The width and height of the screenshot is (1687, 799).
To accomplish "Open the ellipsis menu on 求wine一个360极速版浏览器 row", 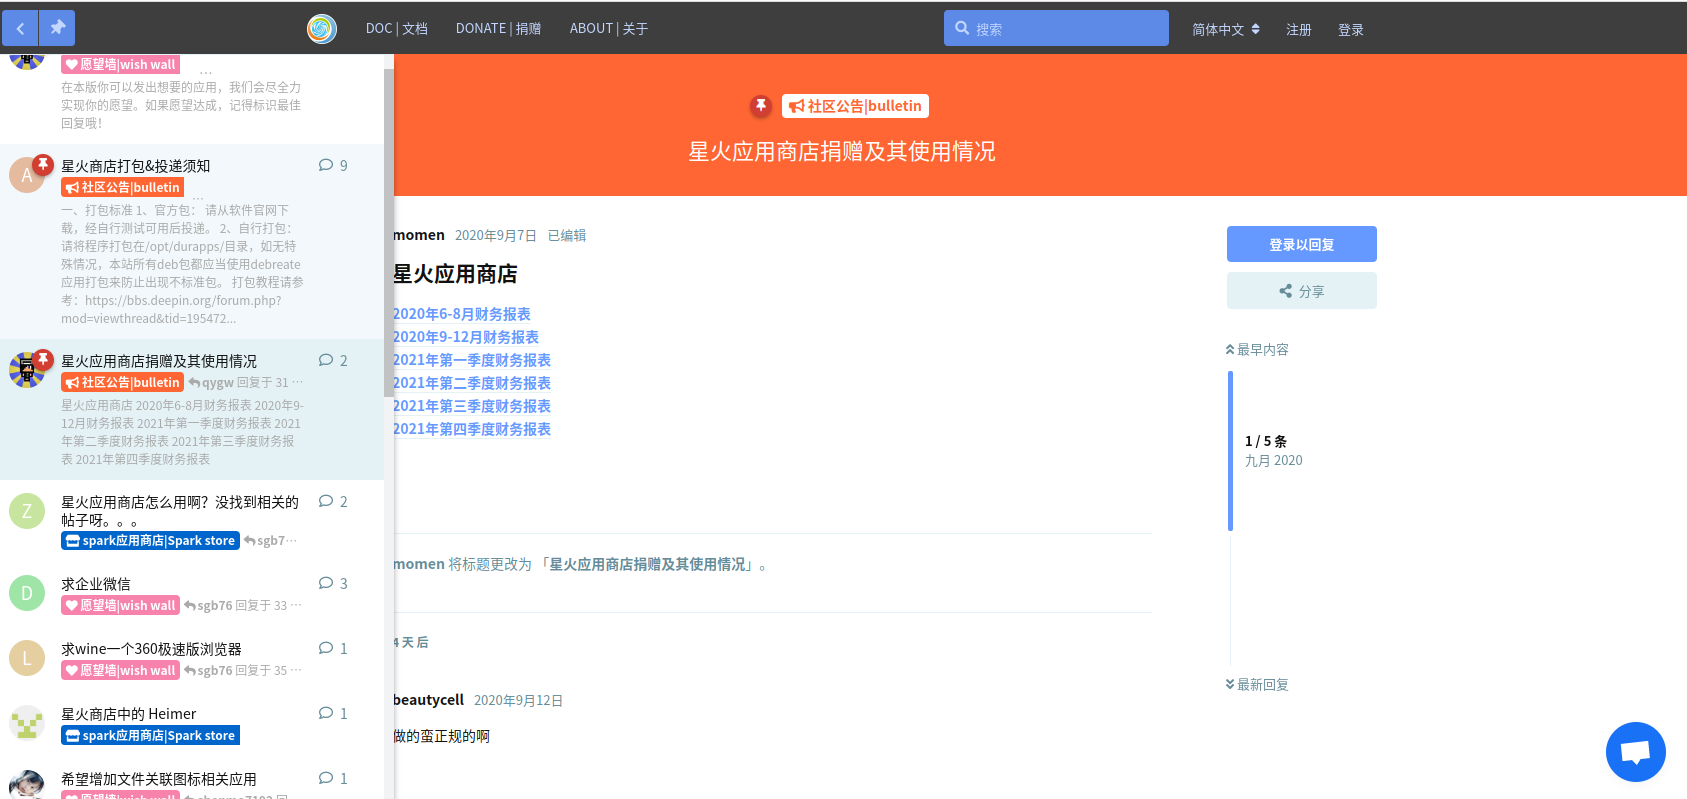I will click(x=296, y=671).
